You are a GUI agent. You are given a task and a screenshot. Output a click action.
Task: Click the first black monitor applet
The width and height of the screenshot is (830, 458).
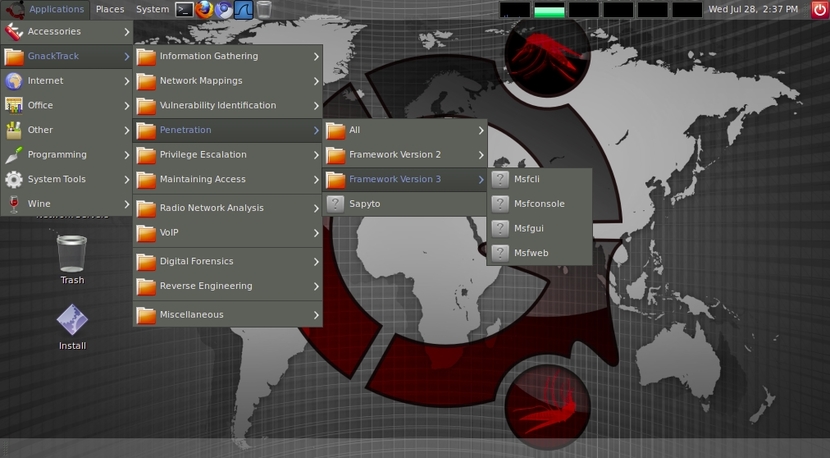[515, 10]
